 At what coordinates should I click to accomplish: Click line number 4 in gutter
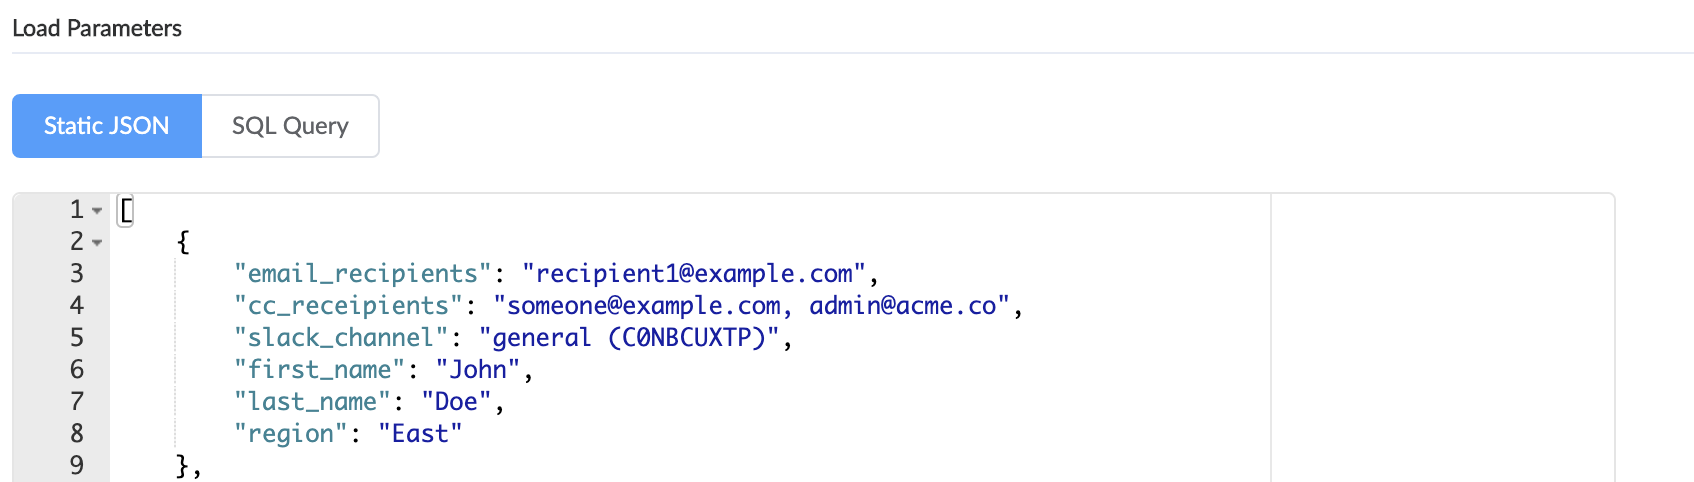(77, 305)
